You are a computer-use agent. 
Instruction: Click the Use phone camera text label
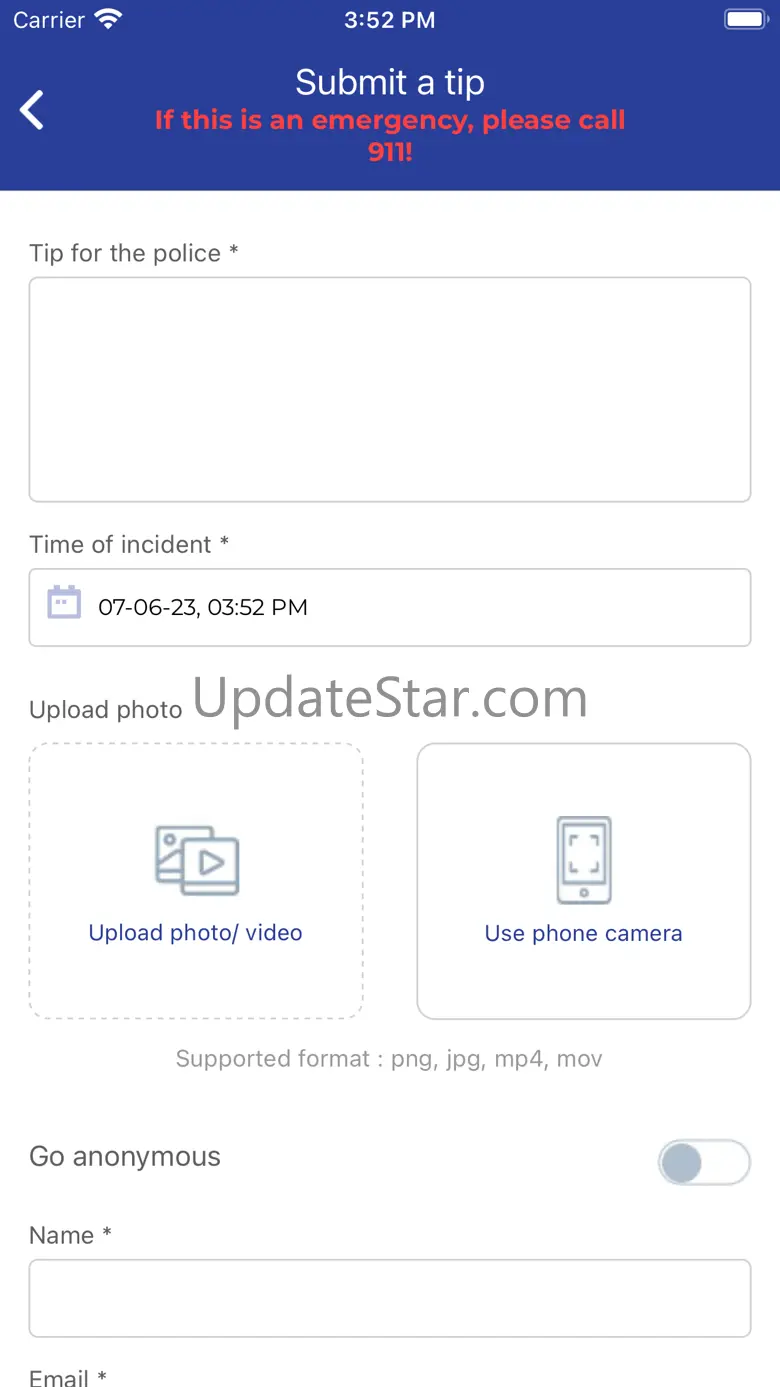[x=584, y=934]
